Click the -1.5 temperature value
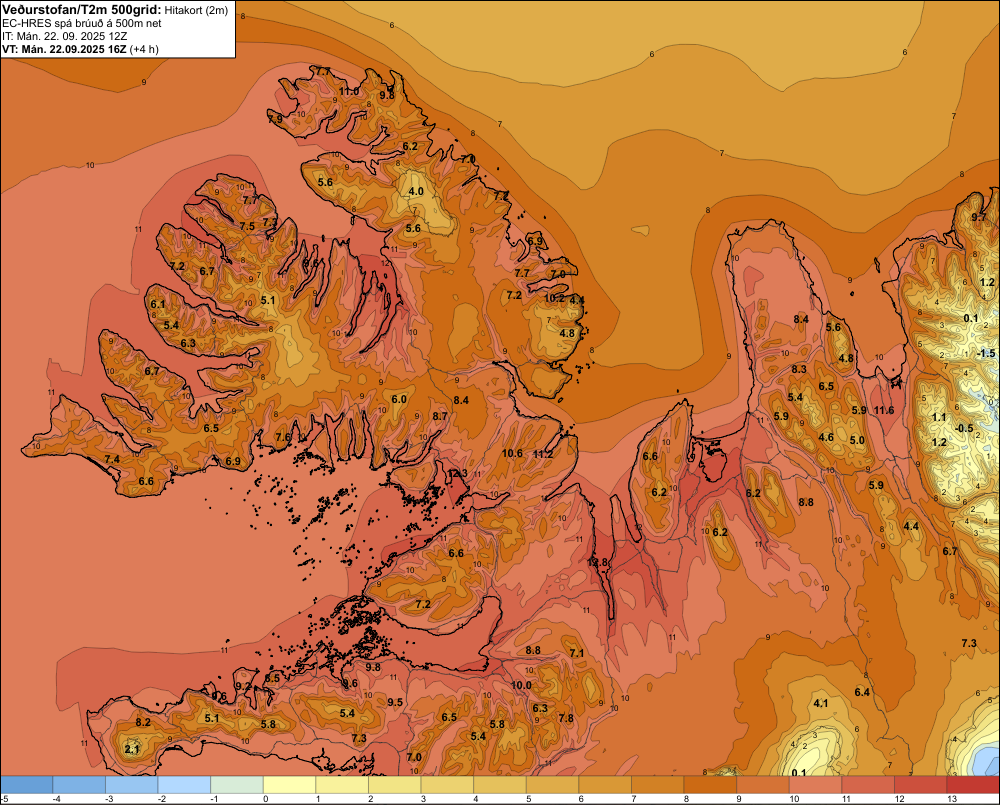Viewport: 1000px width, 805px height. point(985,353)
